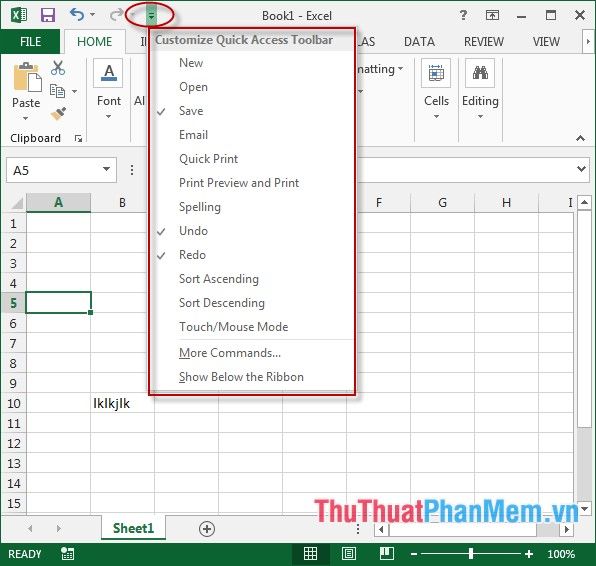
Task: Click the Zoom In plus button
Action: 529,554
